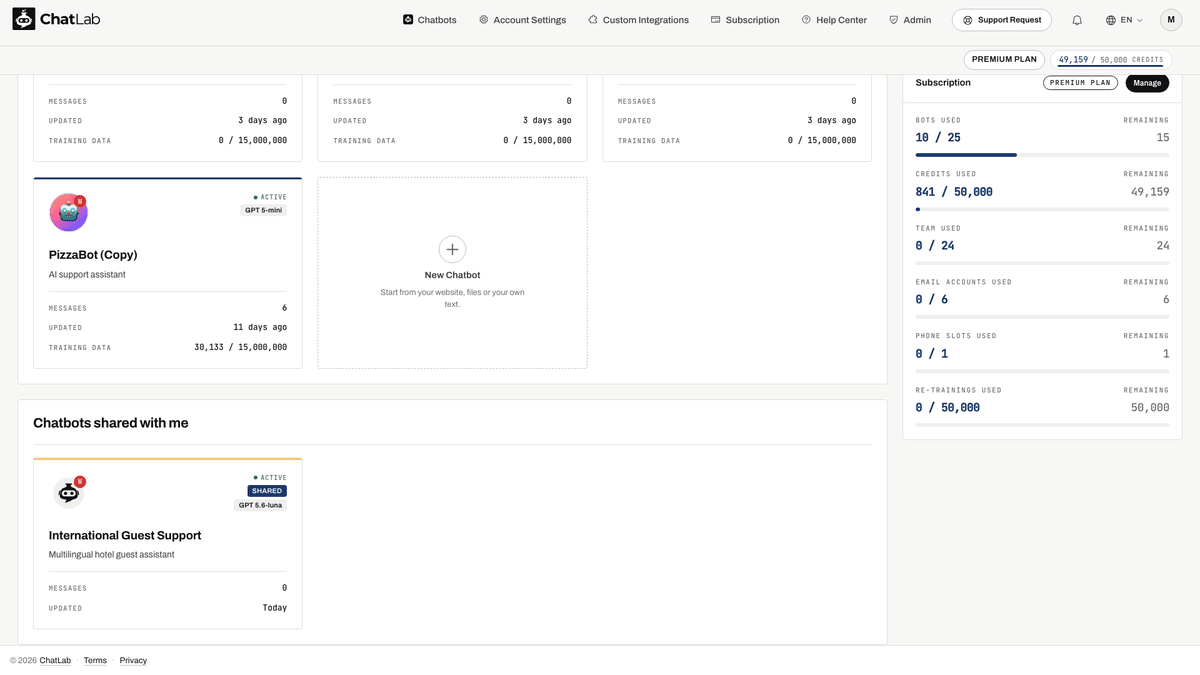
Task: Open the Admin section
Action: [910, 20]
